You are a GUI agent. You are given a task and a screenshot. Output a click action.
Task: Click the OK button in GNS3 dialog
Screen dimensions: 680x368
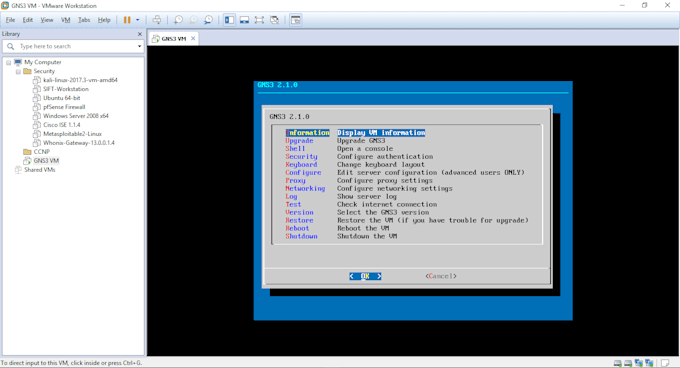point(365,276)
